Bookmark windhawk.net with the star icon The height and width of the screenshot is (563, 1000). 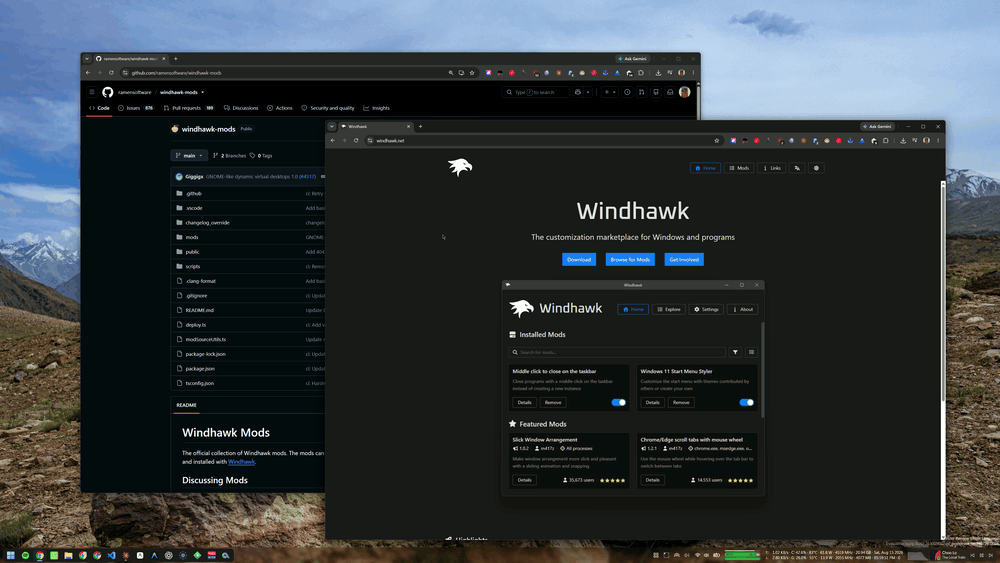click(x=716, y=140)
